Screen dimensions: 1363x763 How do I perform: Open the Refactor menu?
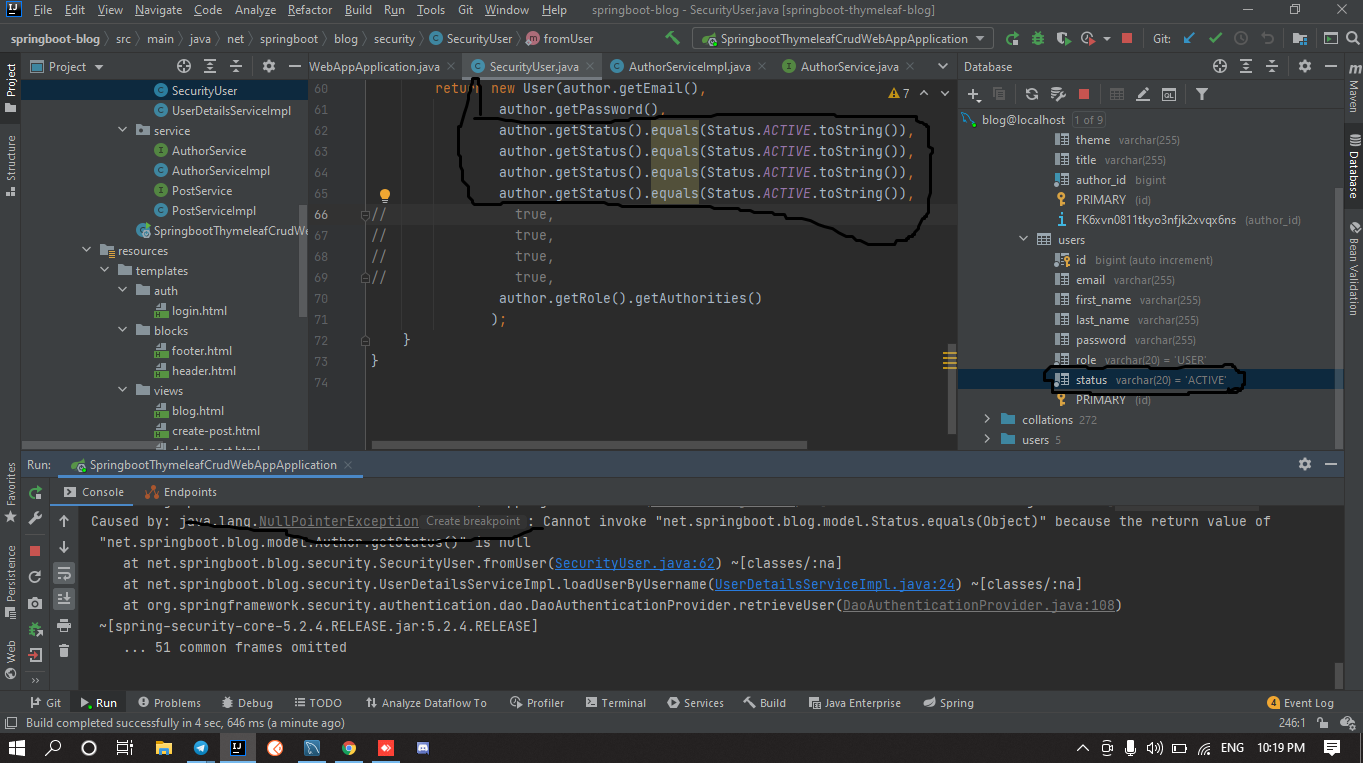[x=310, y=10]
